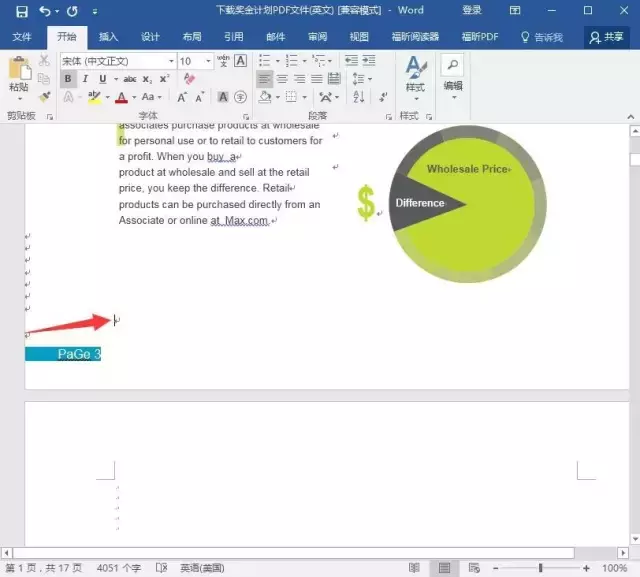Image resolution: width=640 pixels, height=577 pixels.
Task: Click the 登录 sign-in link
Action: 472,10
